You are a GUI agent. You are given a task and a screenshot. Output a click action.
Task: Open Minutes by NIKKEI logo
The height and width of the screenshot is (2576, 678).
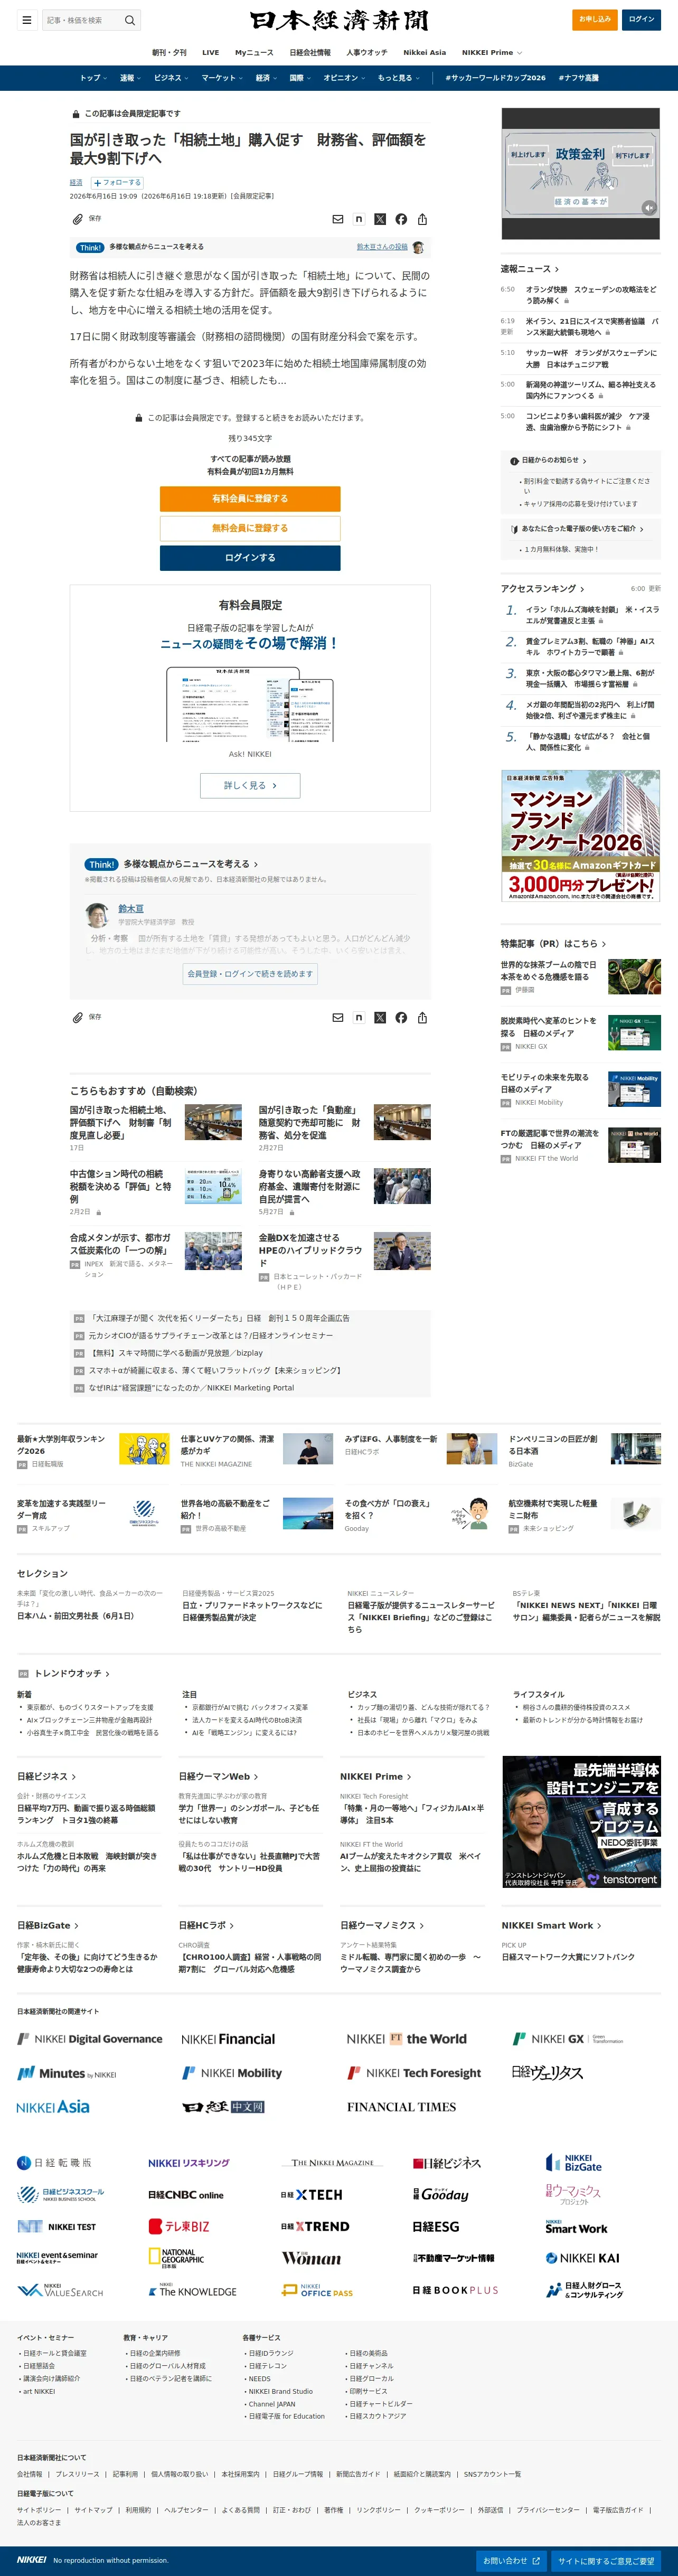click(x=66, y=2073)
